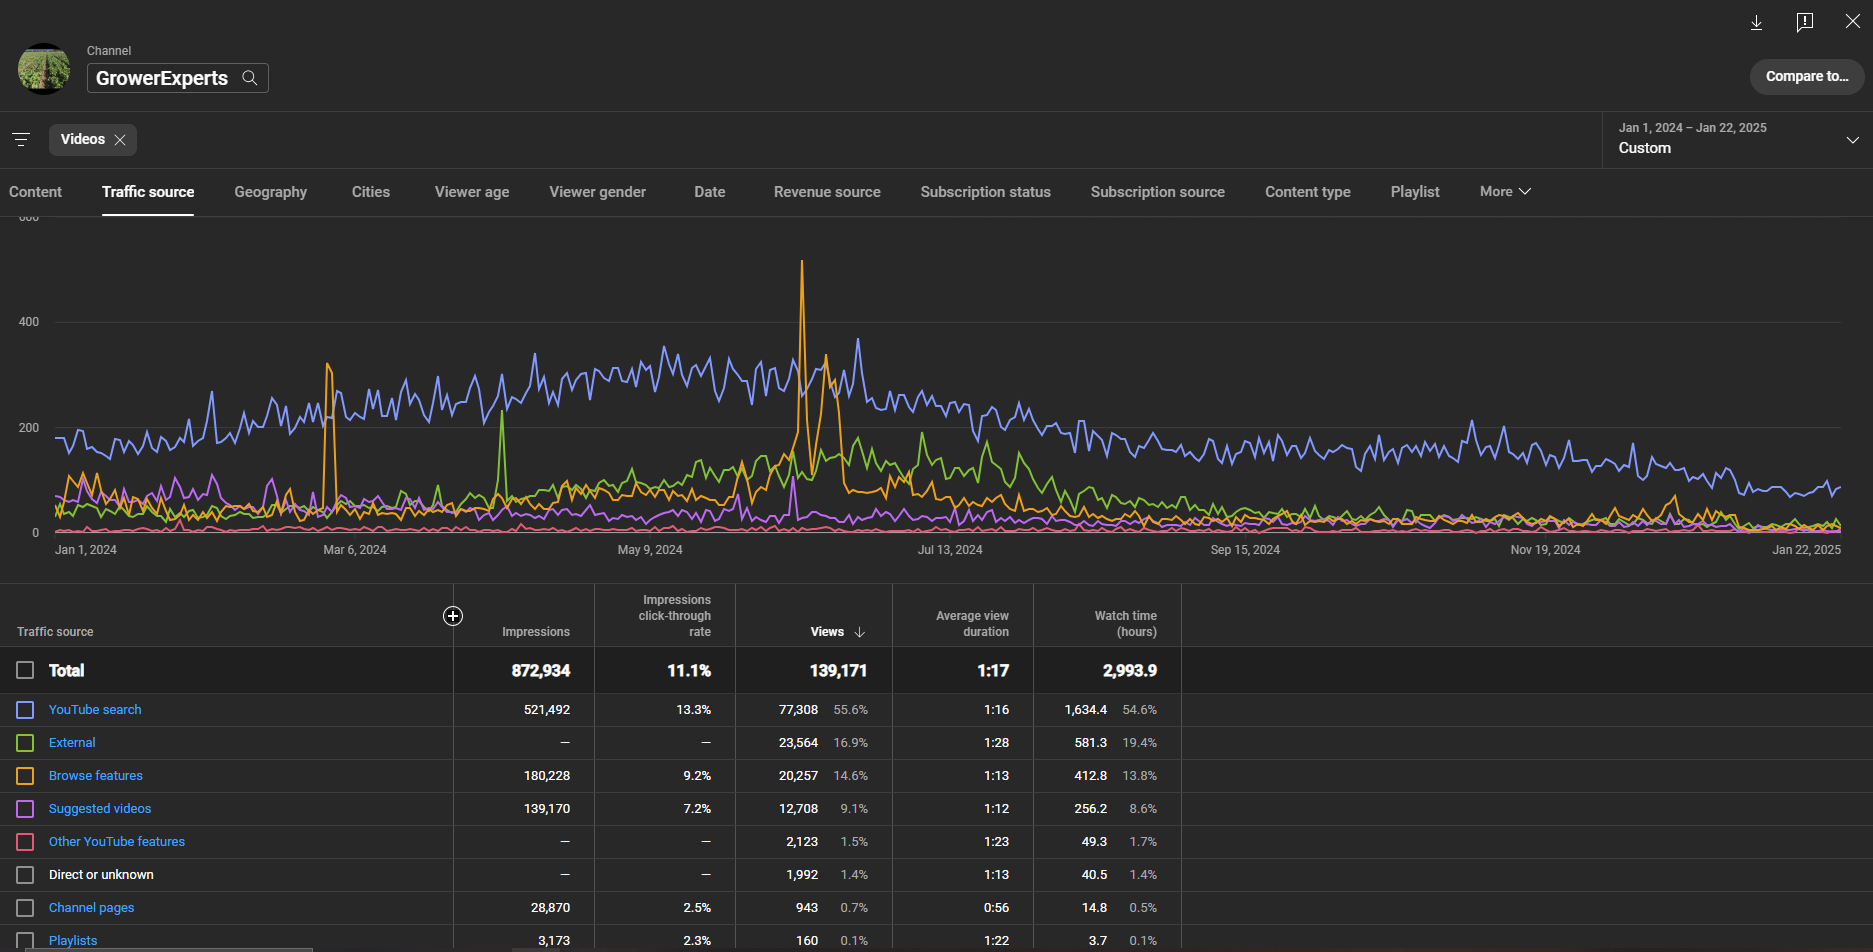Open the filter lines icon
Viewport: 1873px width, 952px height.
pos(21,139)
